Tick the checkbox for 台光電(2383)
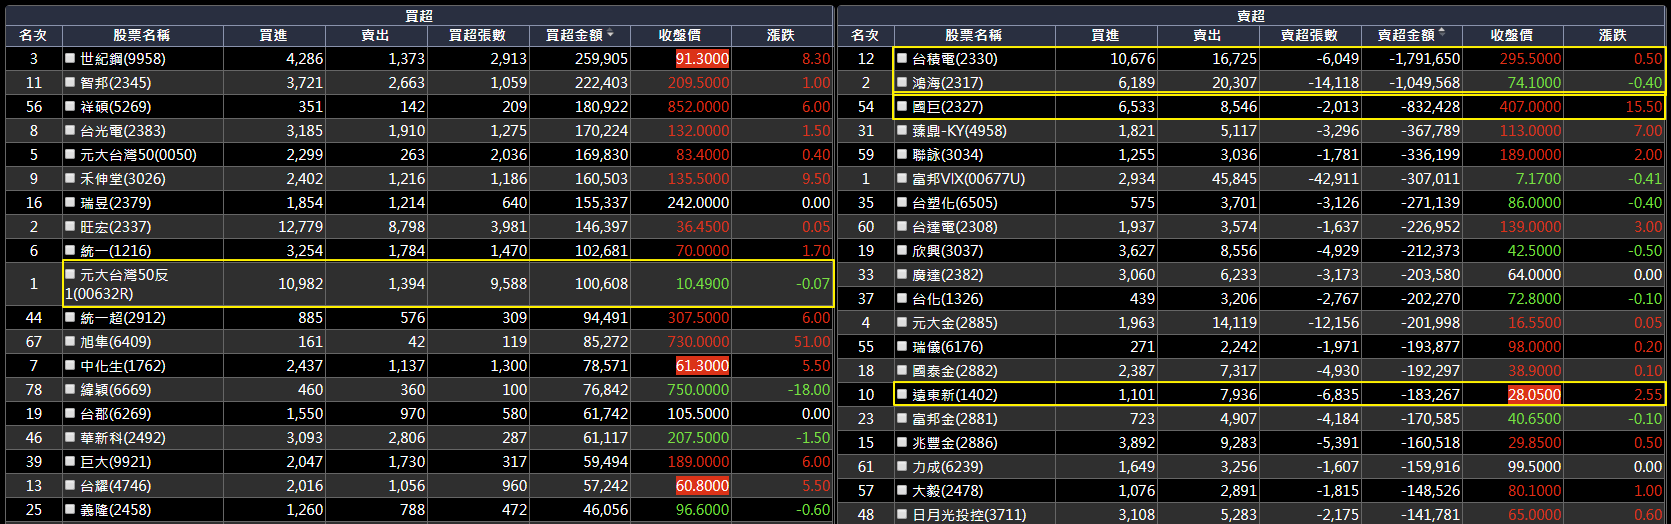This screenshot has height=524, width=1671. pyautogui.click(x=70, y=130)
